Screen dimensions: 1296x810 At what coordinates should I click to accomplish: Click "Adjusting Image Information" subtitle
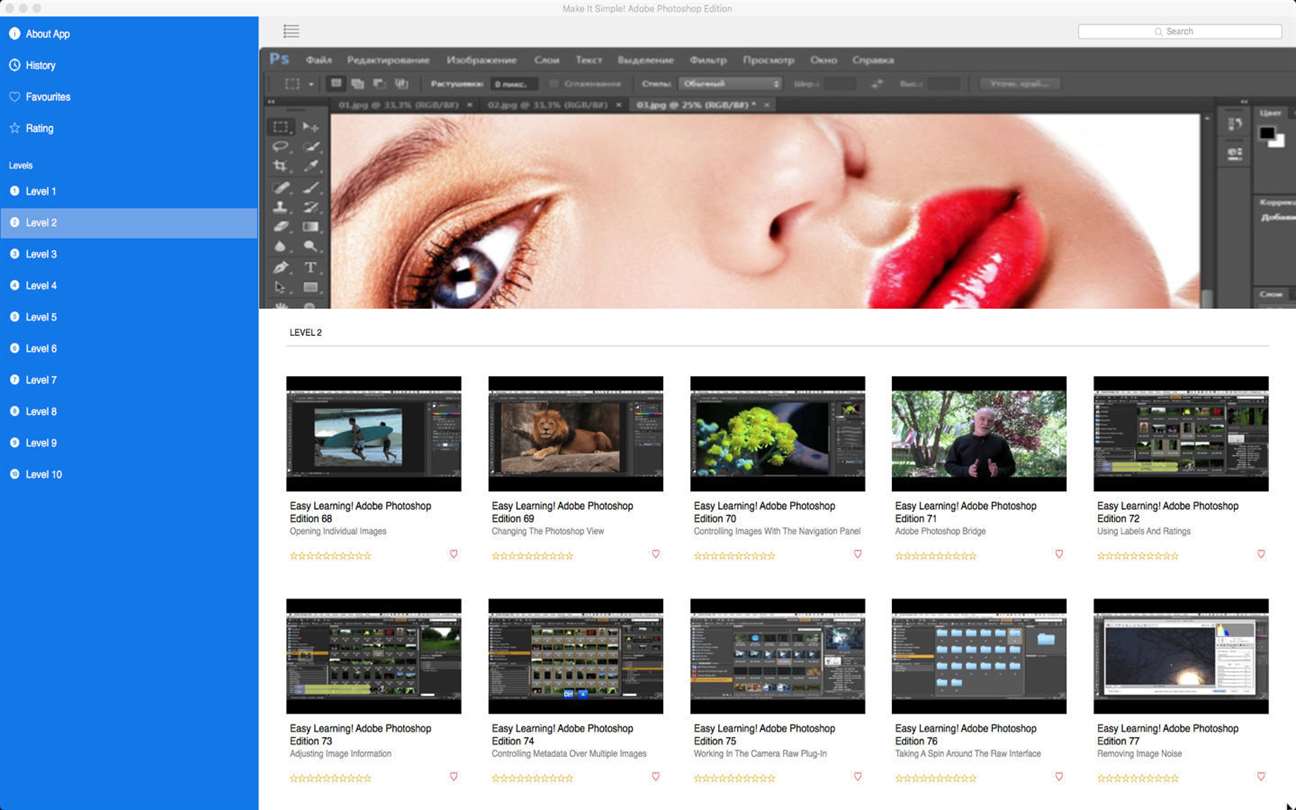pyautogui.click(x=341, y=754)
